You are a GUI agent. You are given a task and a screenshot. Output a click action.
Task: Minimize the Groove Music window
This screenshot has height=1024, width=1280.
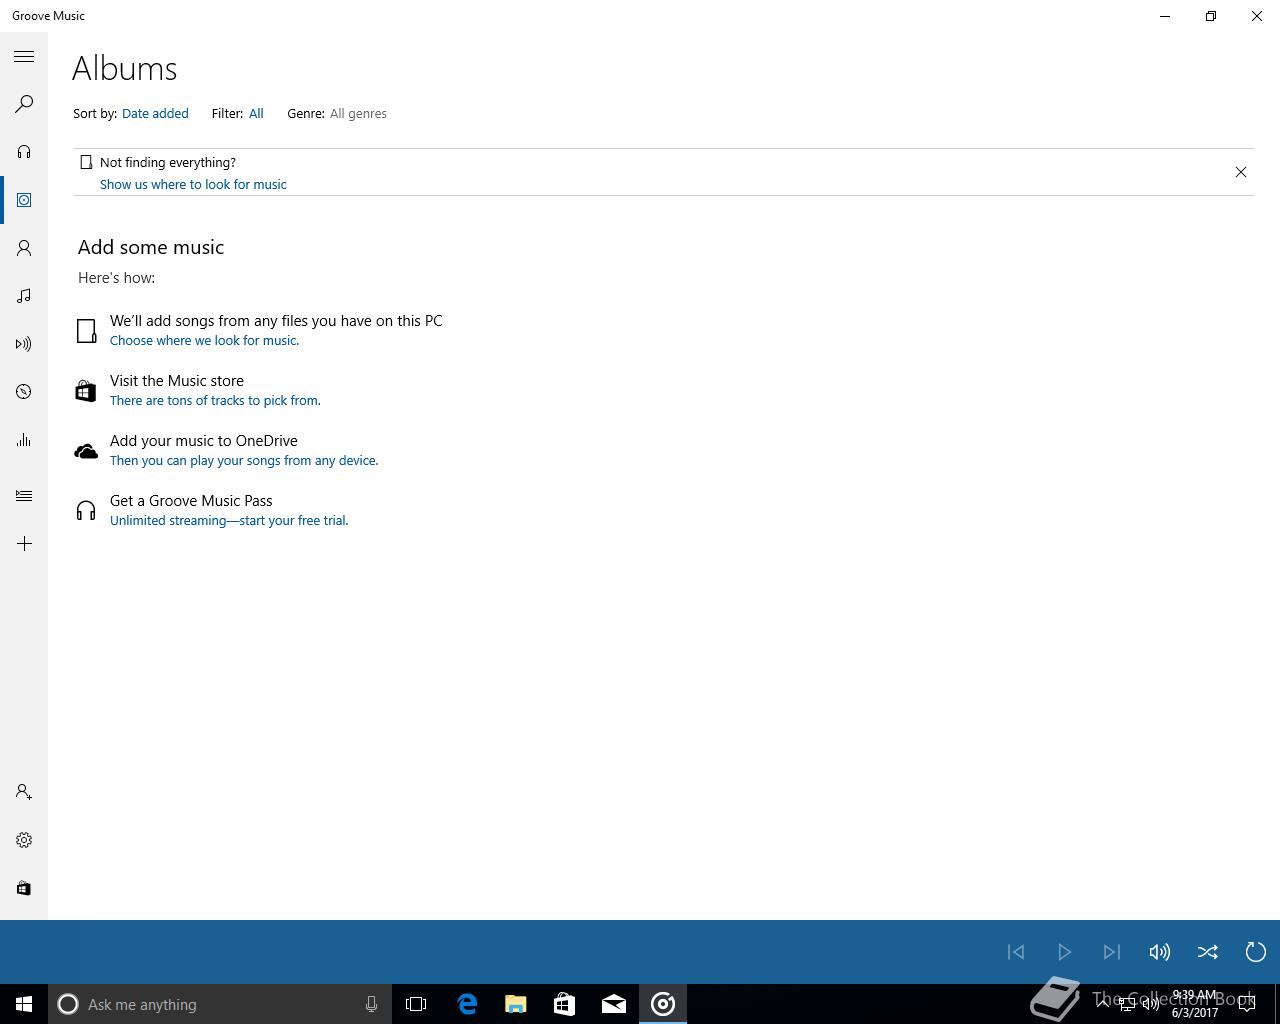[x=1165, y=16]
